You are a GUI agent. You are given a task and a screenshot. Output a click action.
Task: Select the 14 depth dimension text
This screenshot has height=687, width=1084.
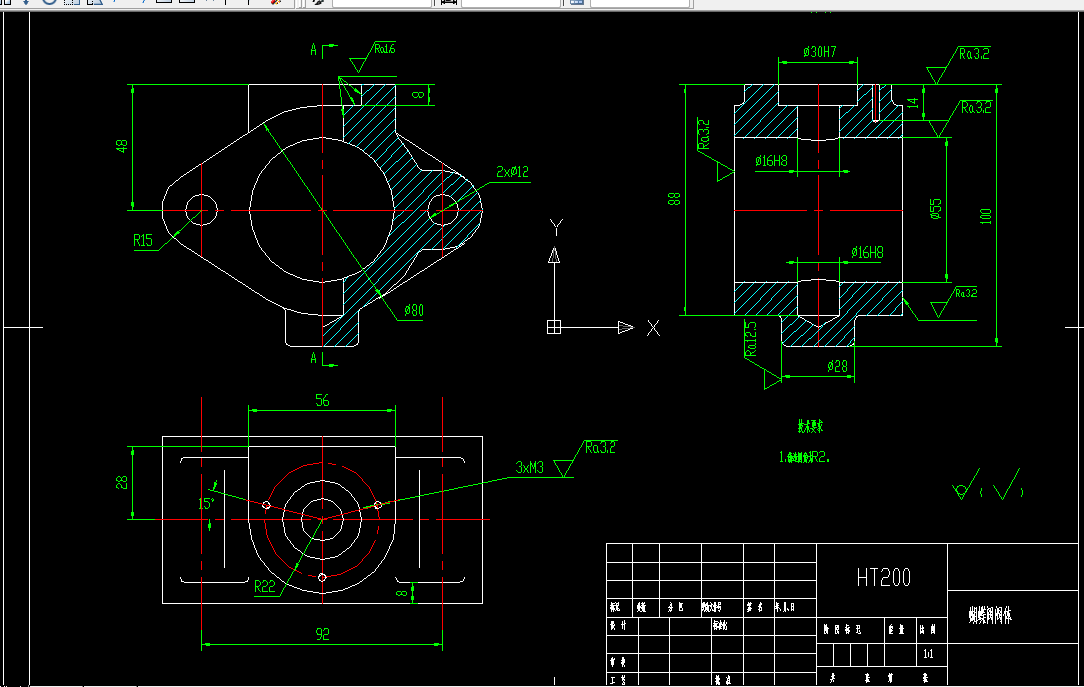coord(913,103)
